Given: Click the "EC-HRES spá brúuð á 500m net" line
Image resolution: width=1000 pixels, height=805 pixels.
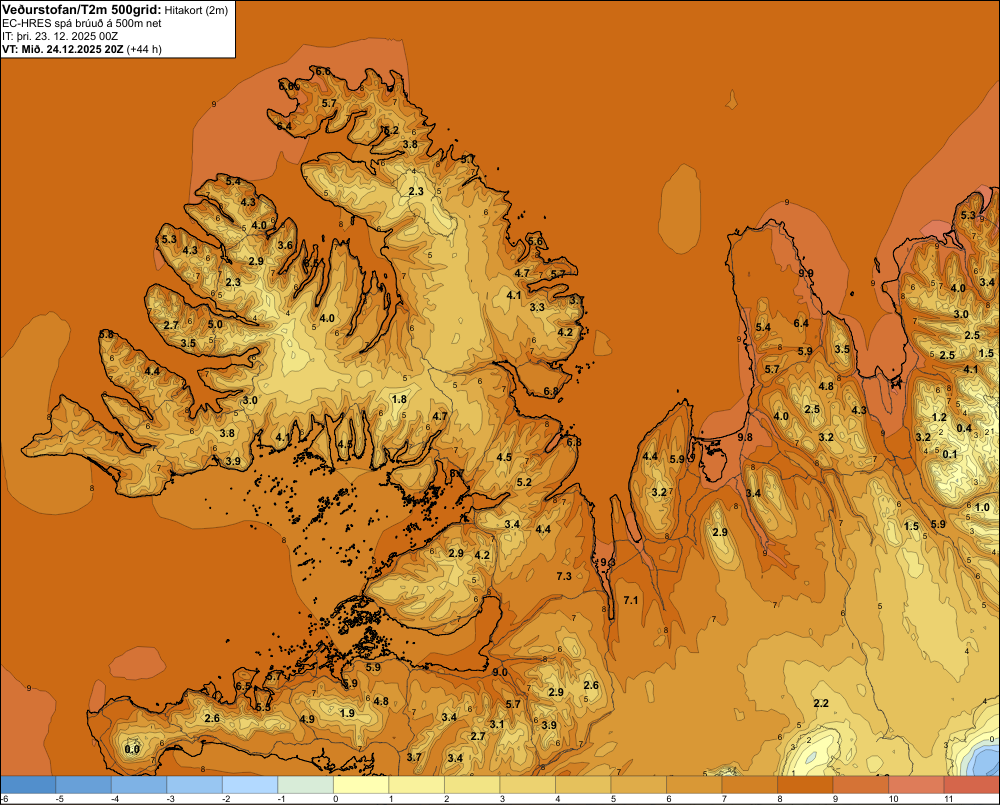Looking at the screenshot, I should [x=82, y=24].
